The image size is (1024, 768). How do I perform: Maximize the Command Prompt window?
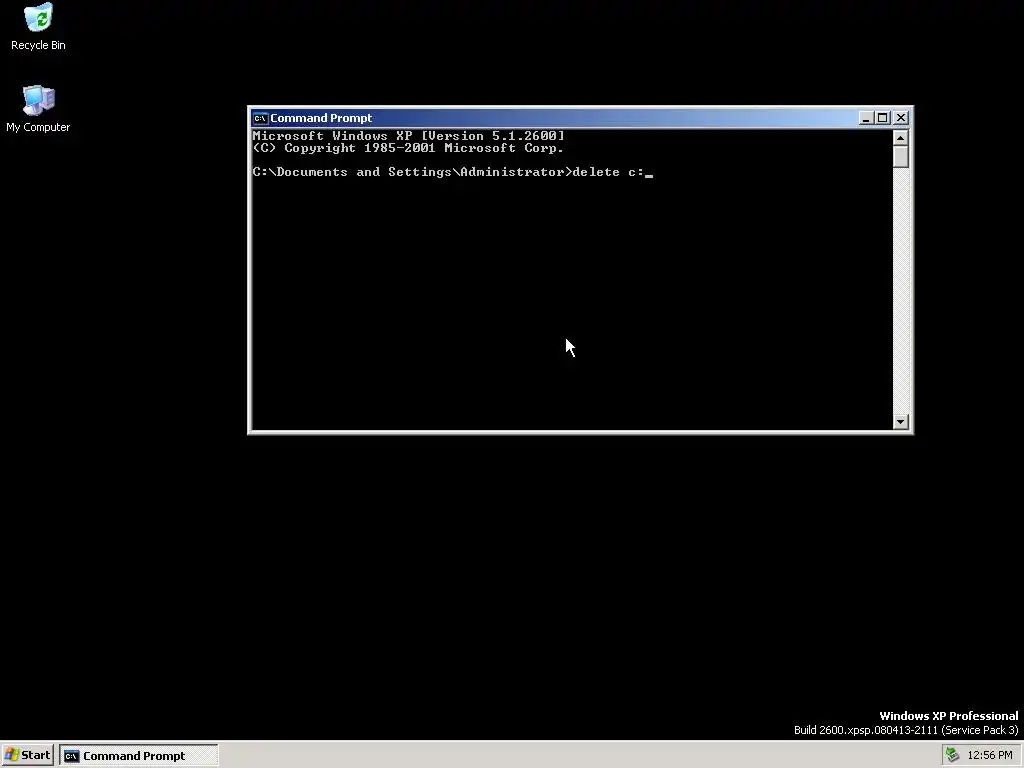[x=882, y=118]
